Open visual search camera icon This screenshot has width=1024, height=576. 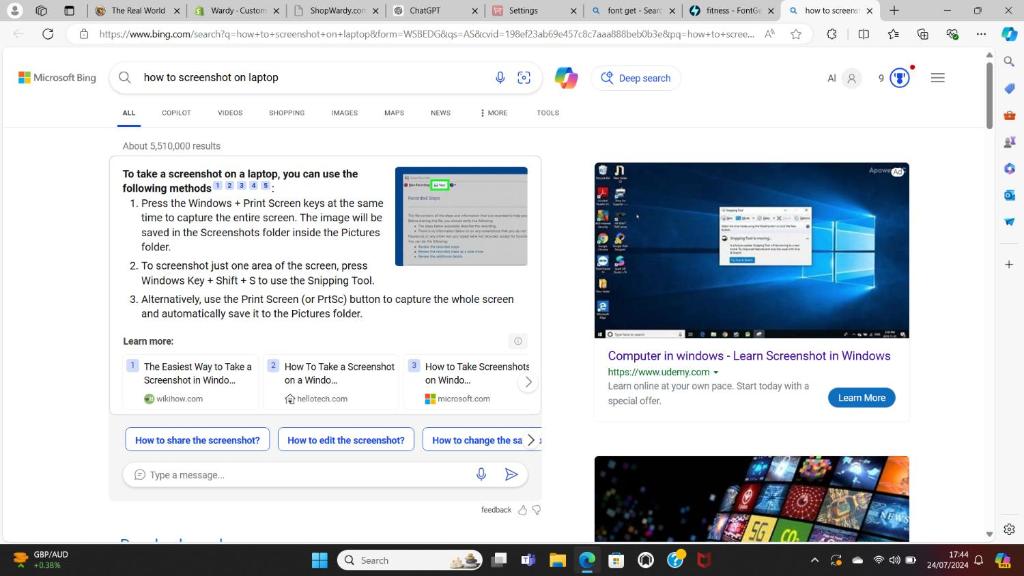coord(523,78)
